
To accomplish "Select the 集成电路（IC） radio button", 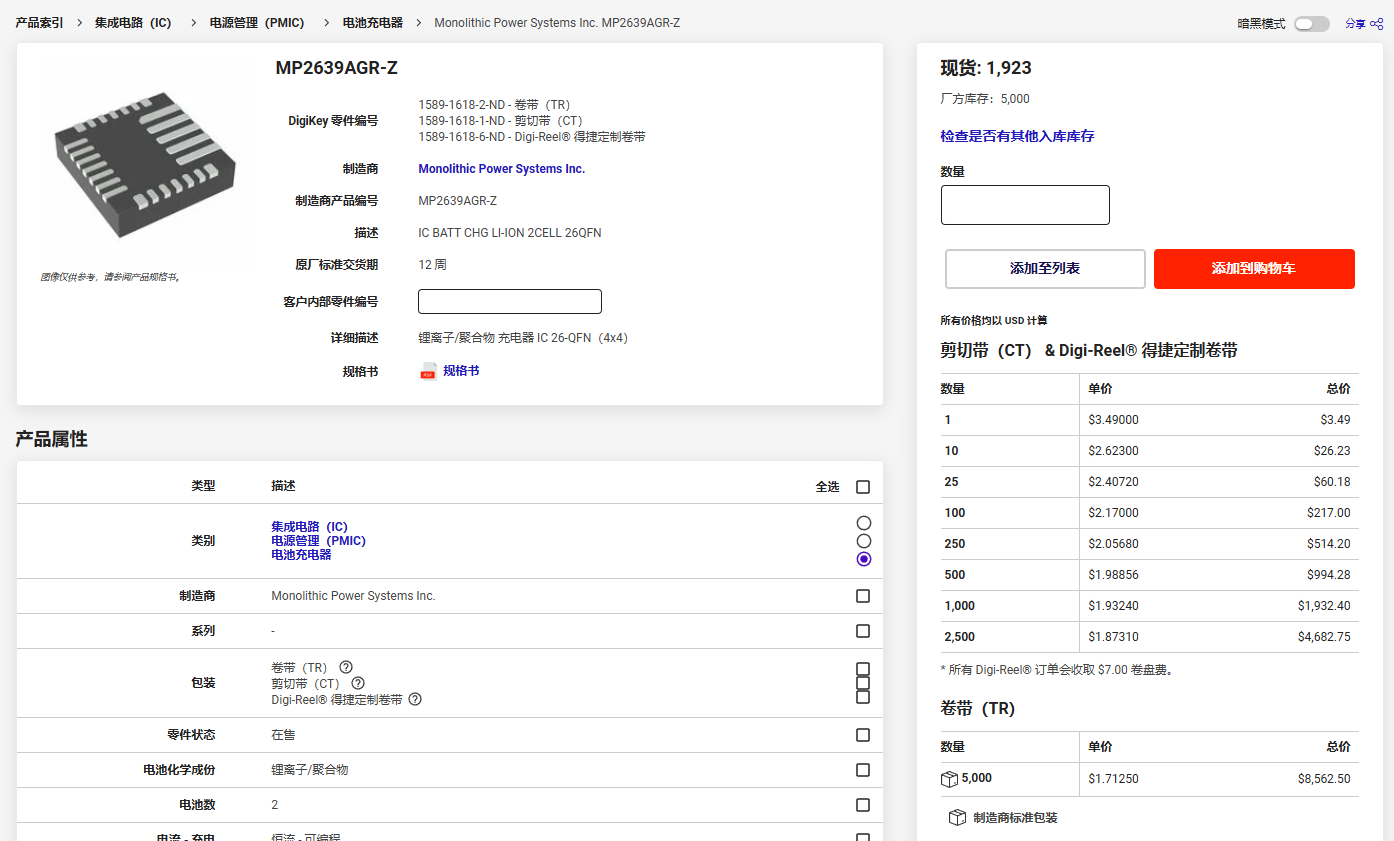I will pos(864,523).
